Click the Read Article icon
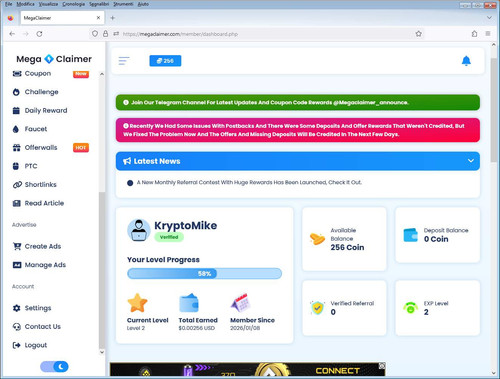 (17, 203)
